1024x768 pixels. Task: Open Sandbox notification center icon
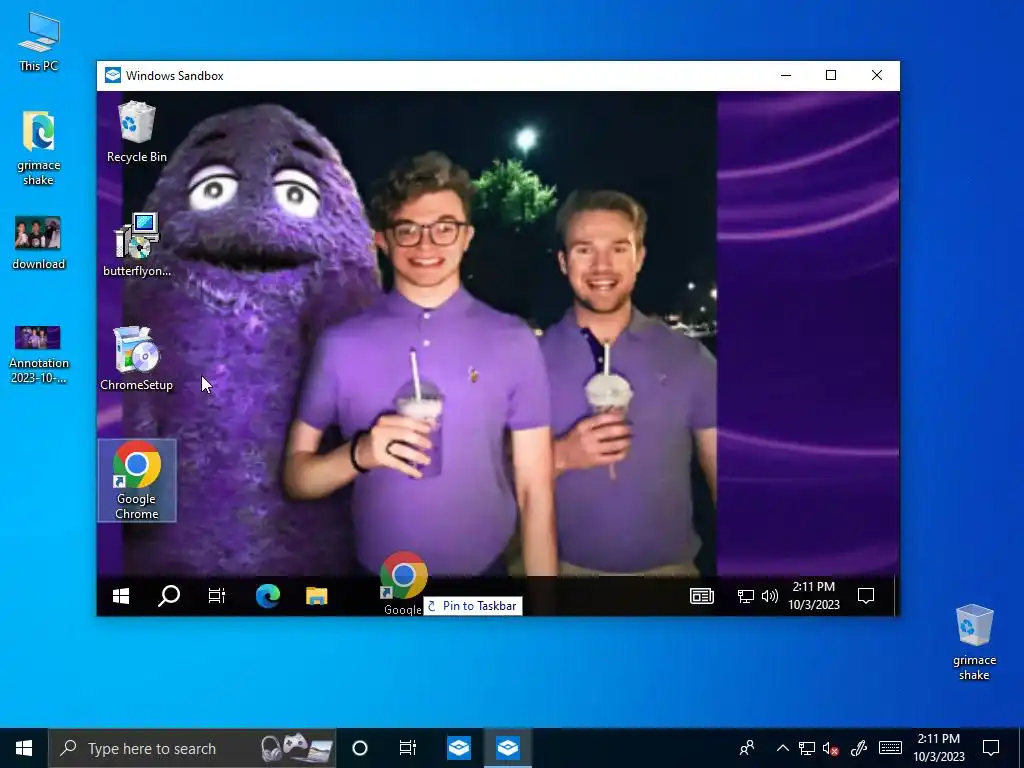866,596
